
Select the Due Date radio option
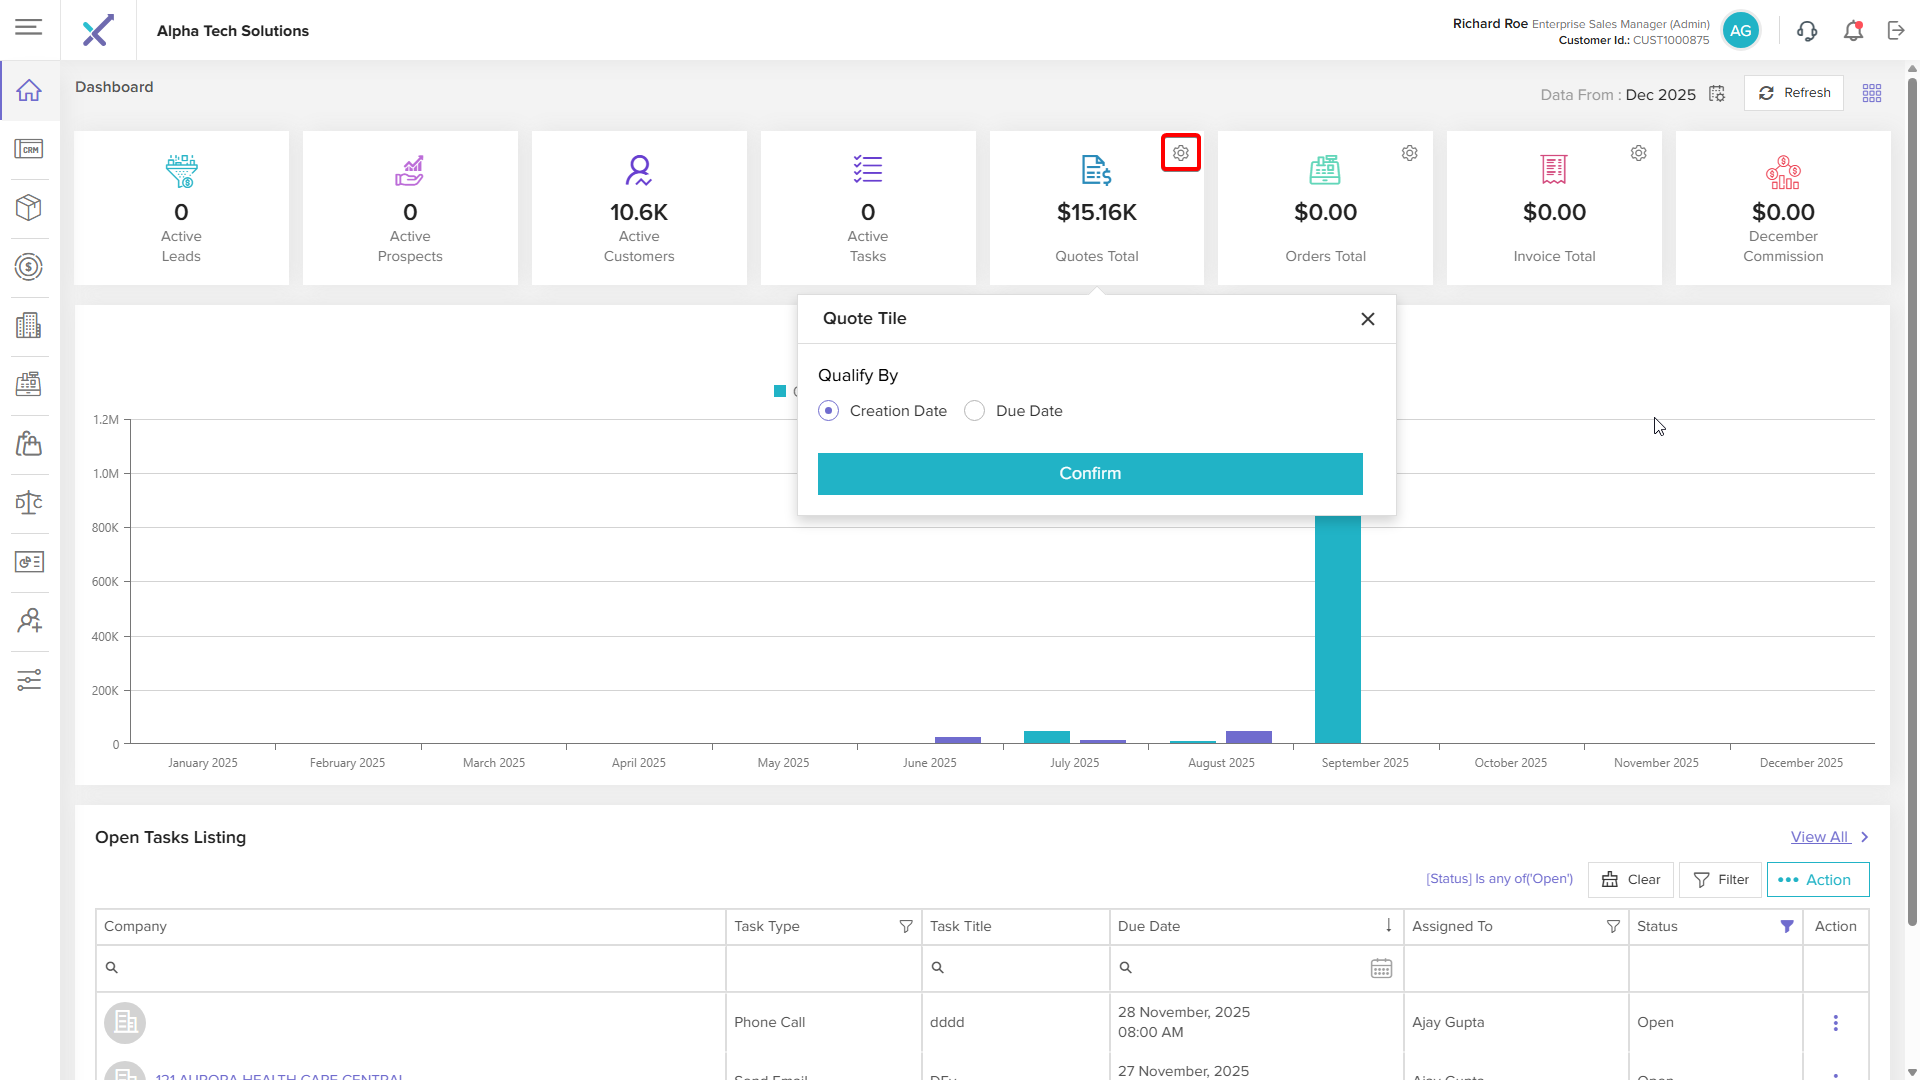[975, 411]
